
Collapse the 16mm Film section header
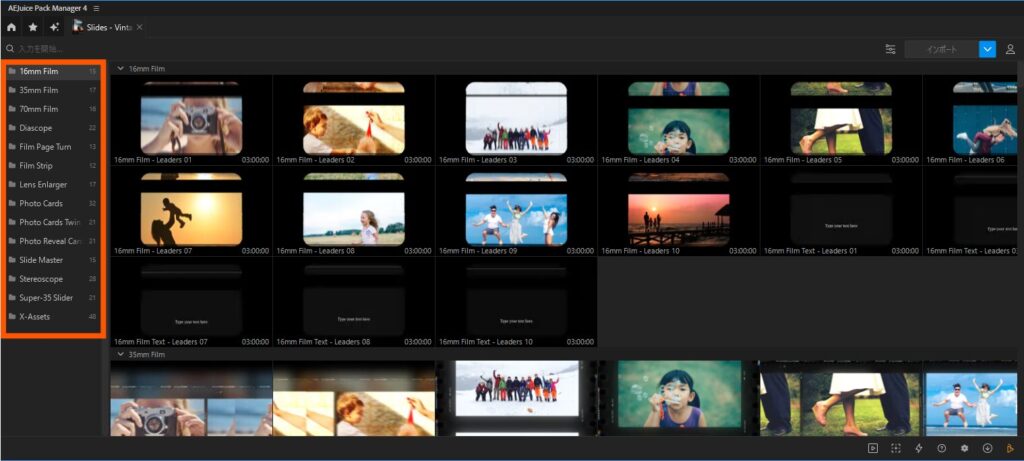pos(121,69)
